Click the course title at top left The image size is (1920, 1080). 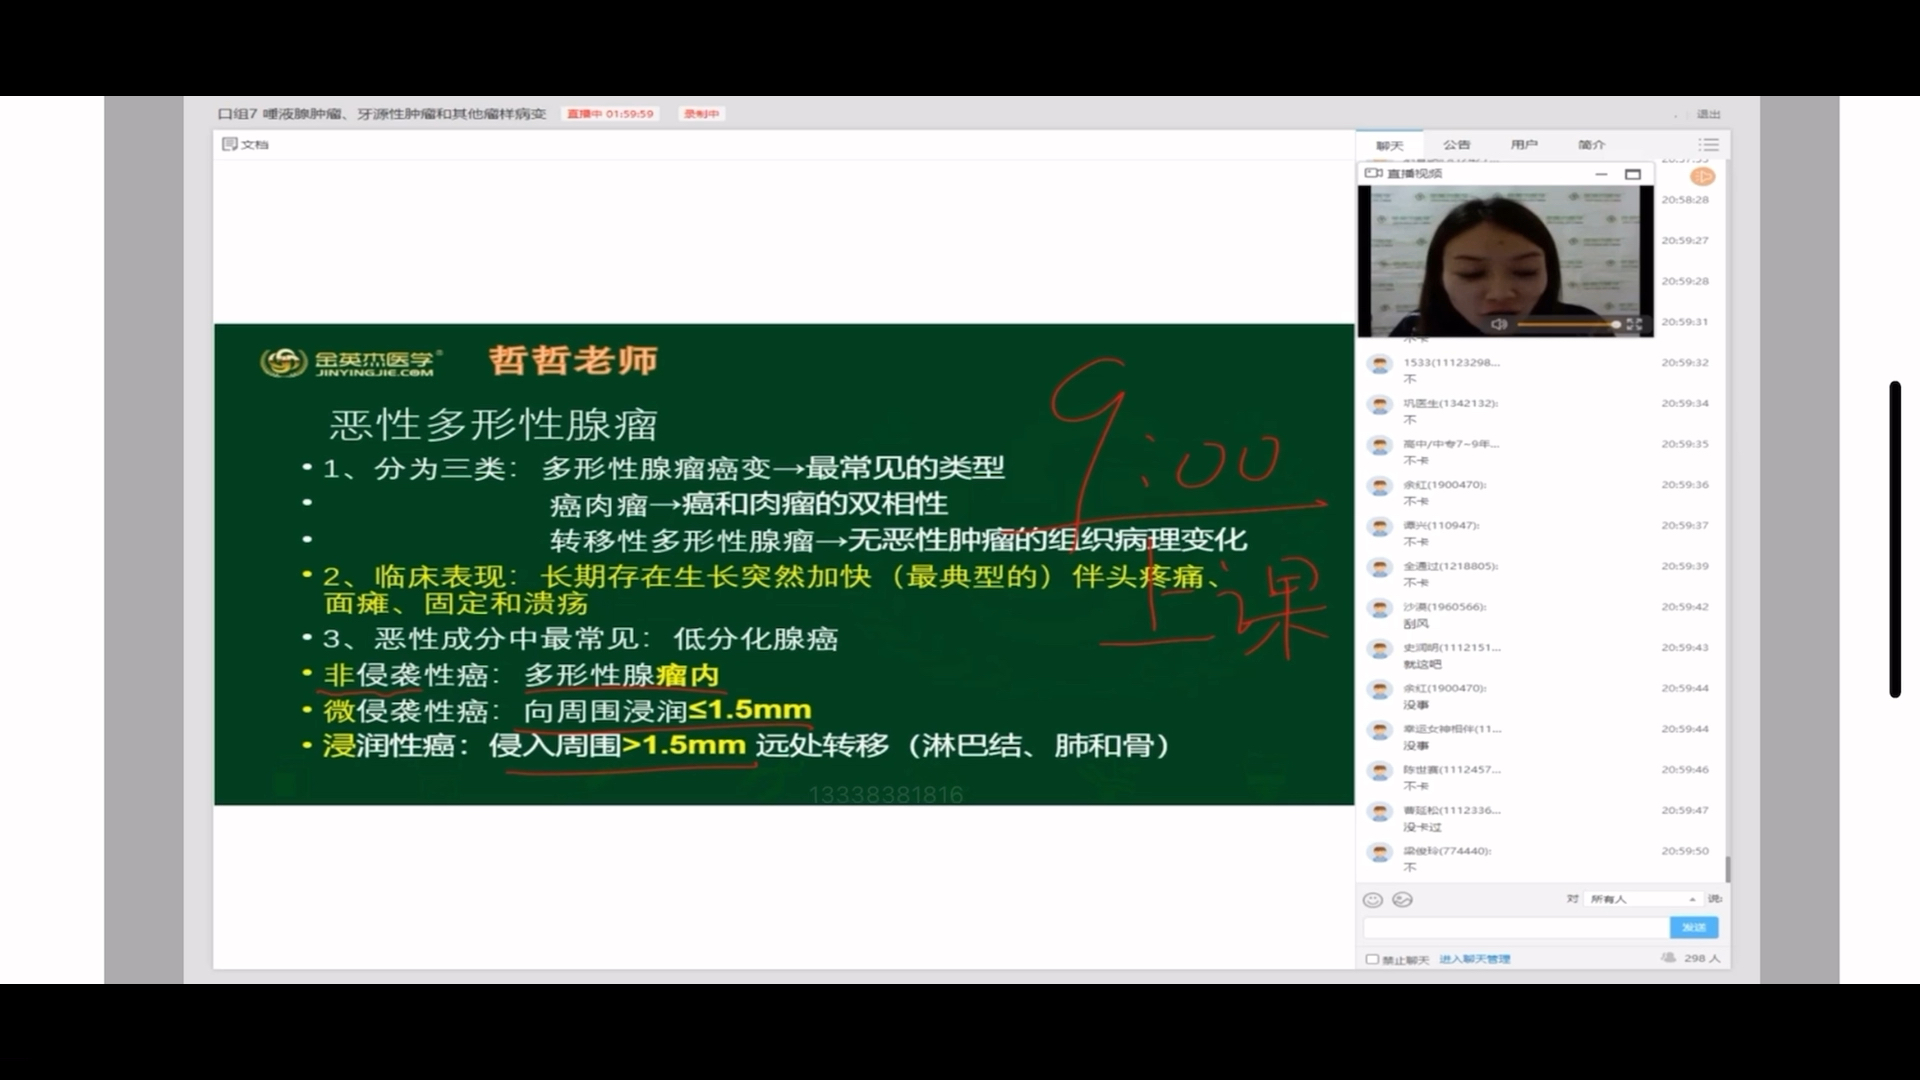point(382,114)
